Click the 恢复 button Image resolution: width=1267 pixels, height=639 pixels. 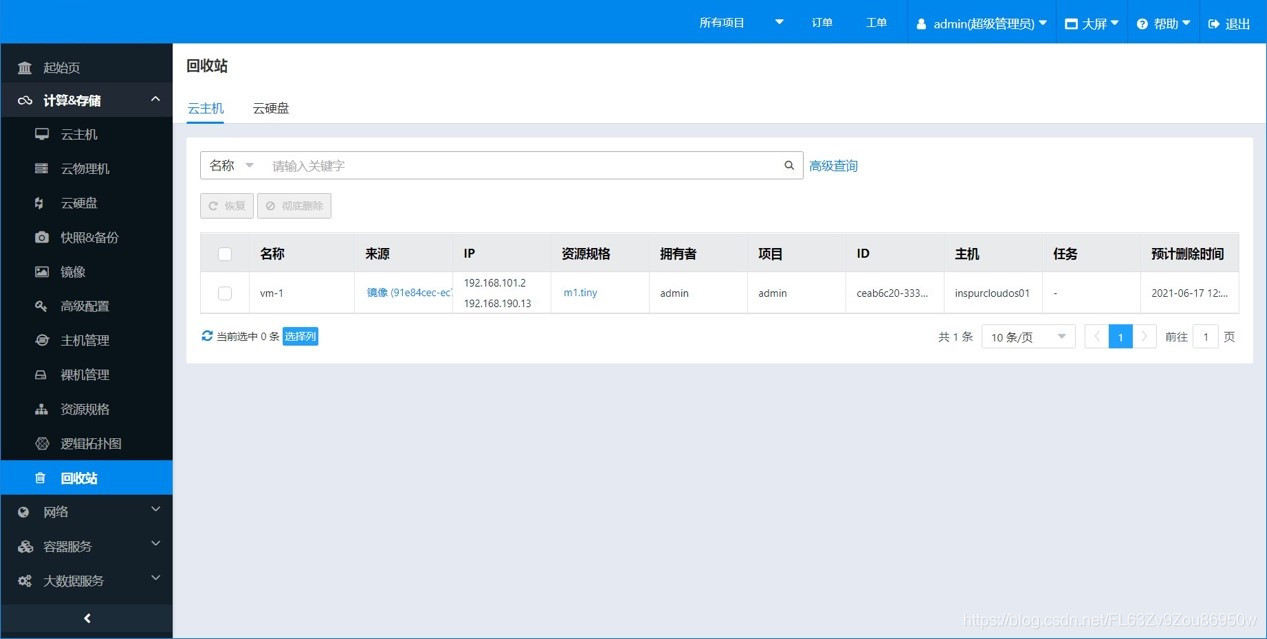click(x=227, y=206)
